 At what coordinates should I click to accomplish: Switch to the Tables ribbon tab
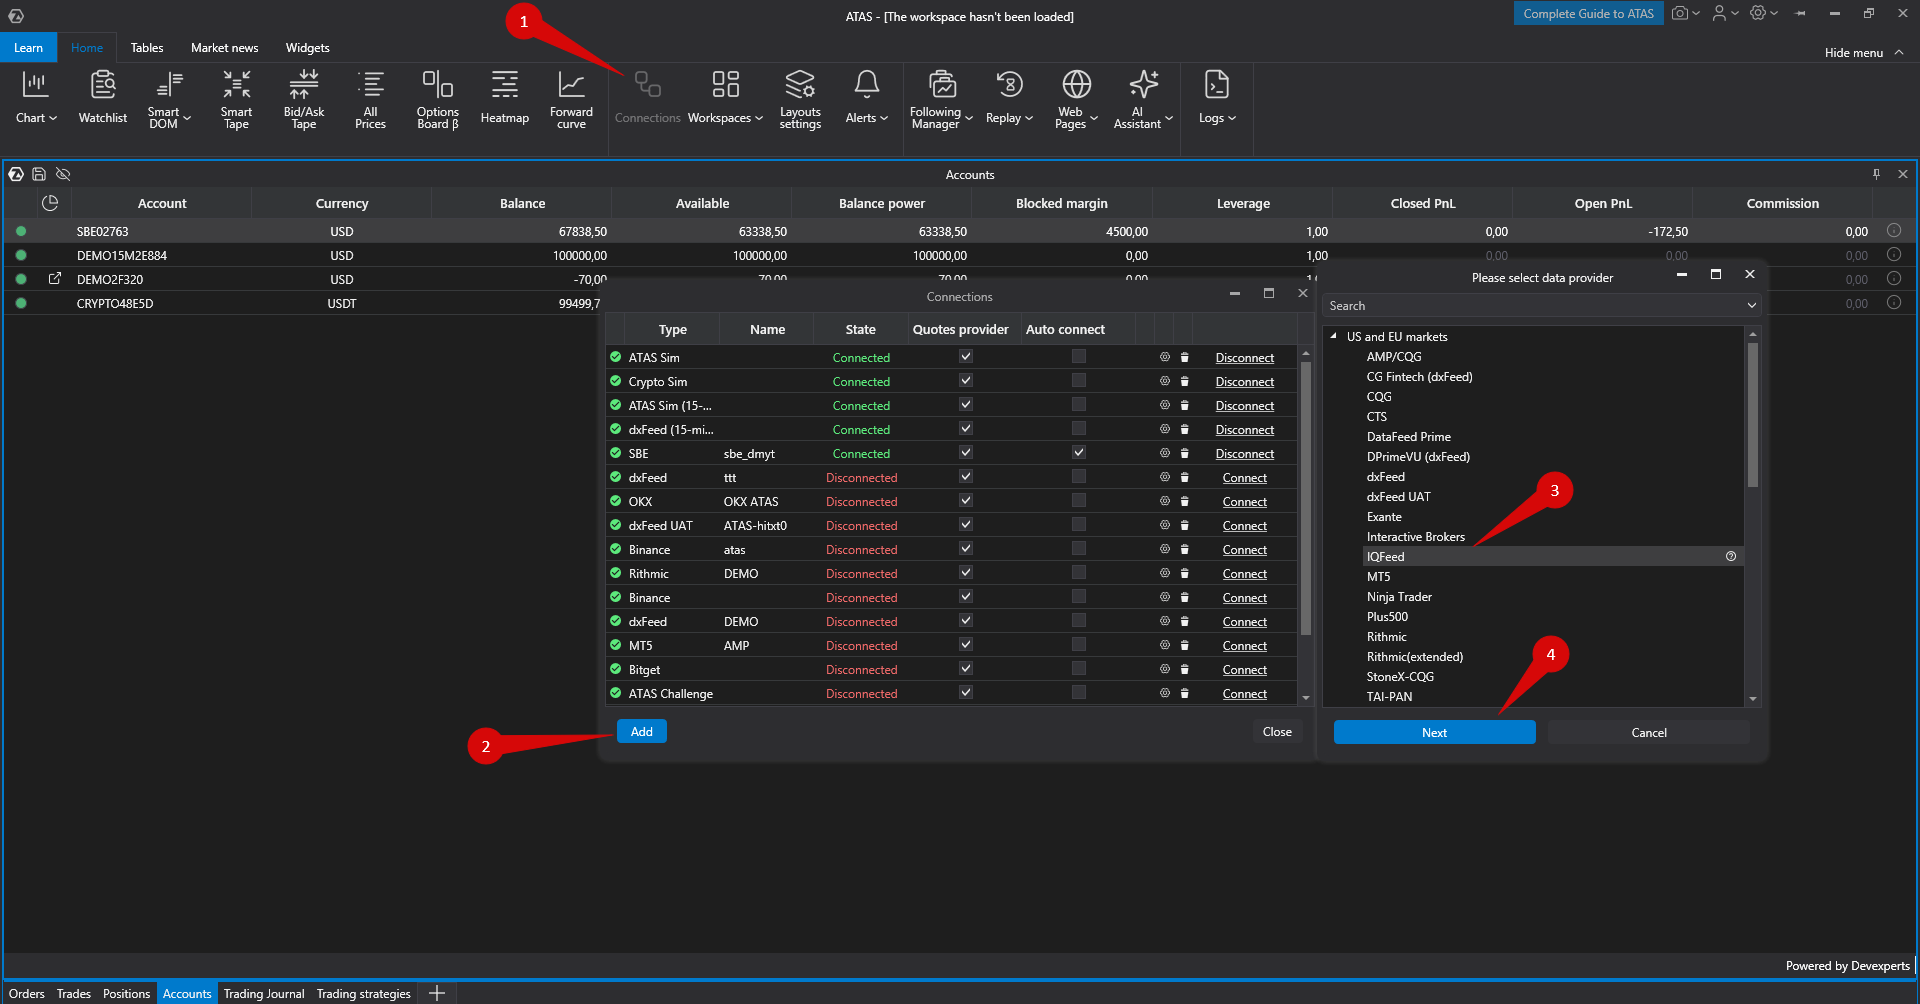coord(147,48)
